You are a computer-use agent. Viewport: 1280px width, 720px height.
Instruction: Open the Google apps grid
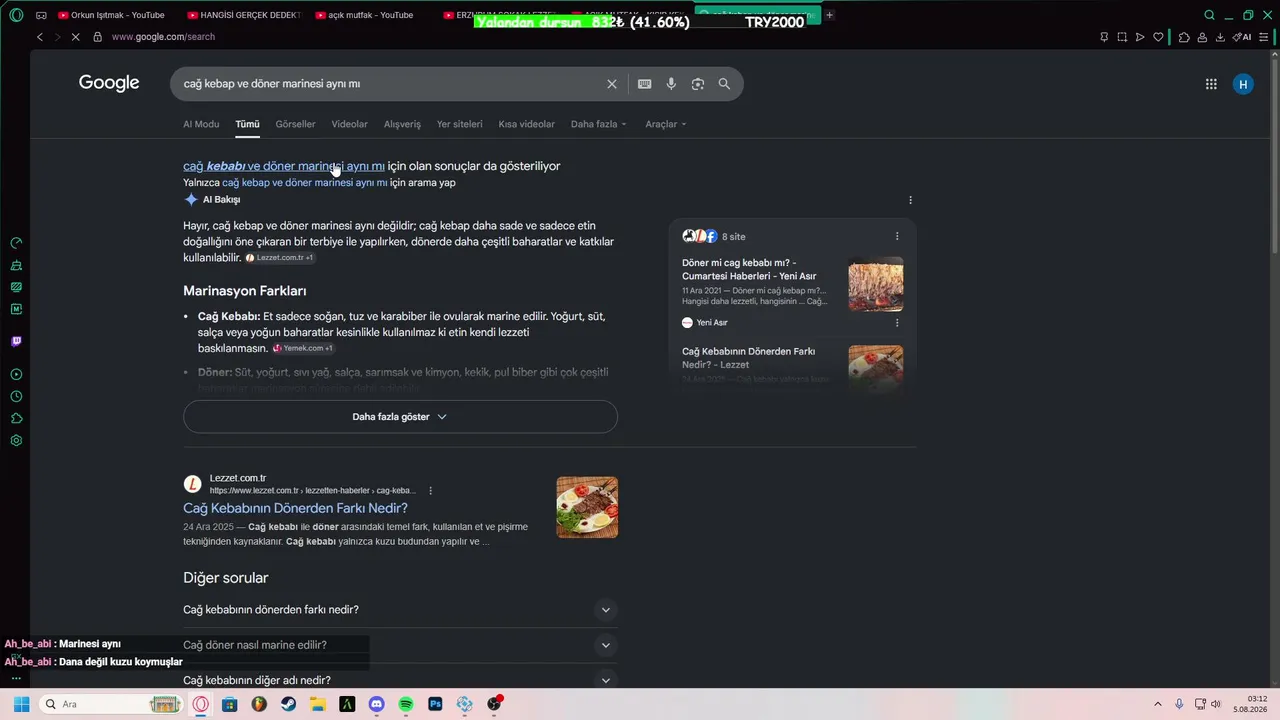pos(1211,84)
